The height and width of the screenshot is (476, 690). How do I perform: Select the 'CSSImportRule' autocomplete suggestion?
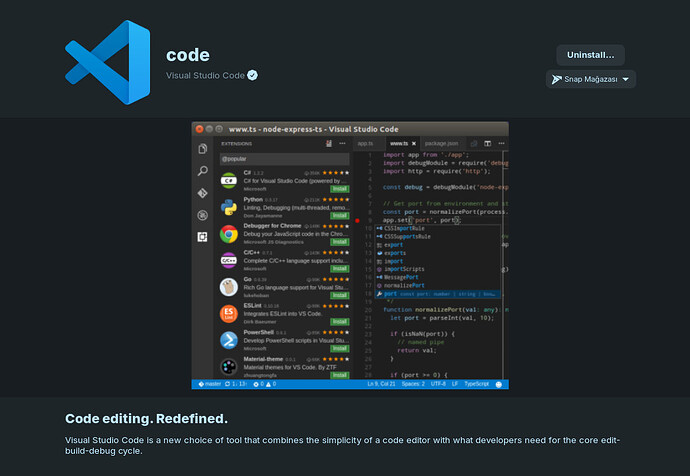coord(438,228)
